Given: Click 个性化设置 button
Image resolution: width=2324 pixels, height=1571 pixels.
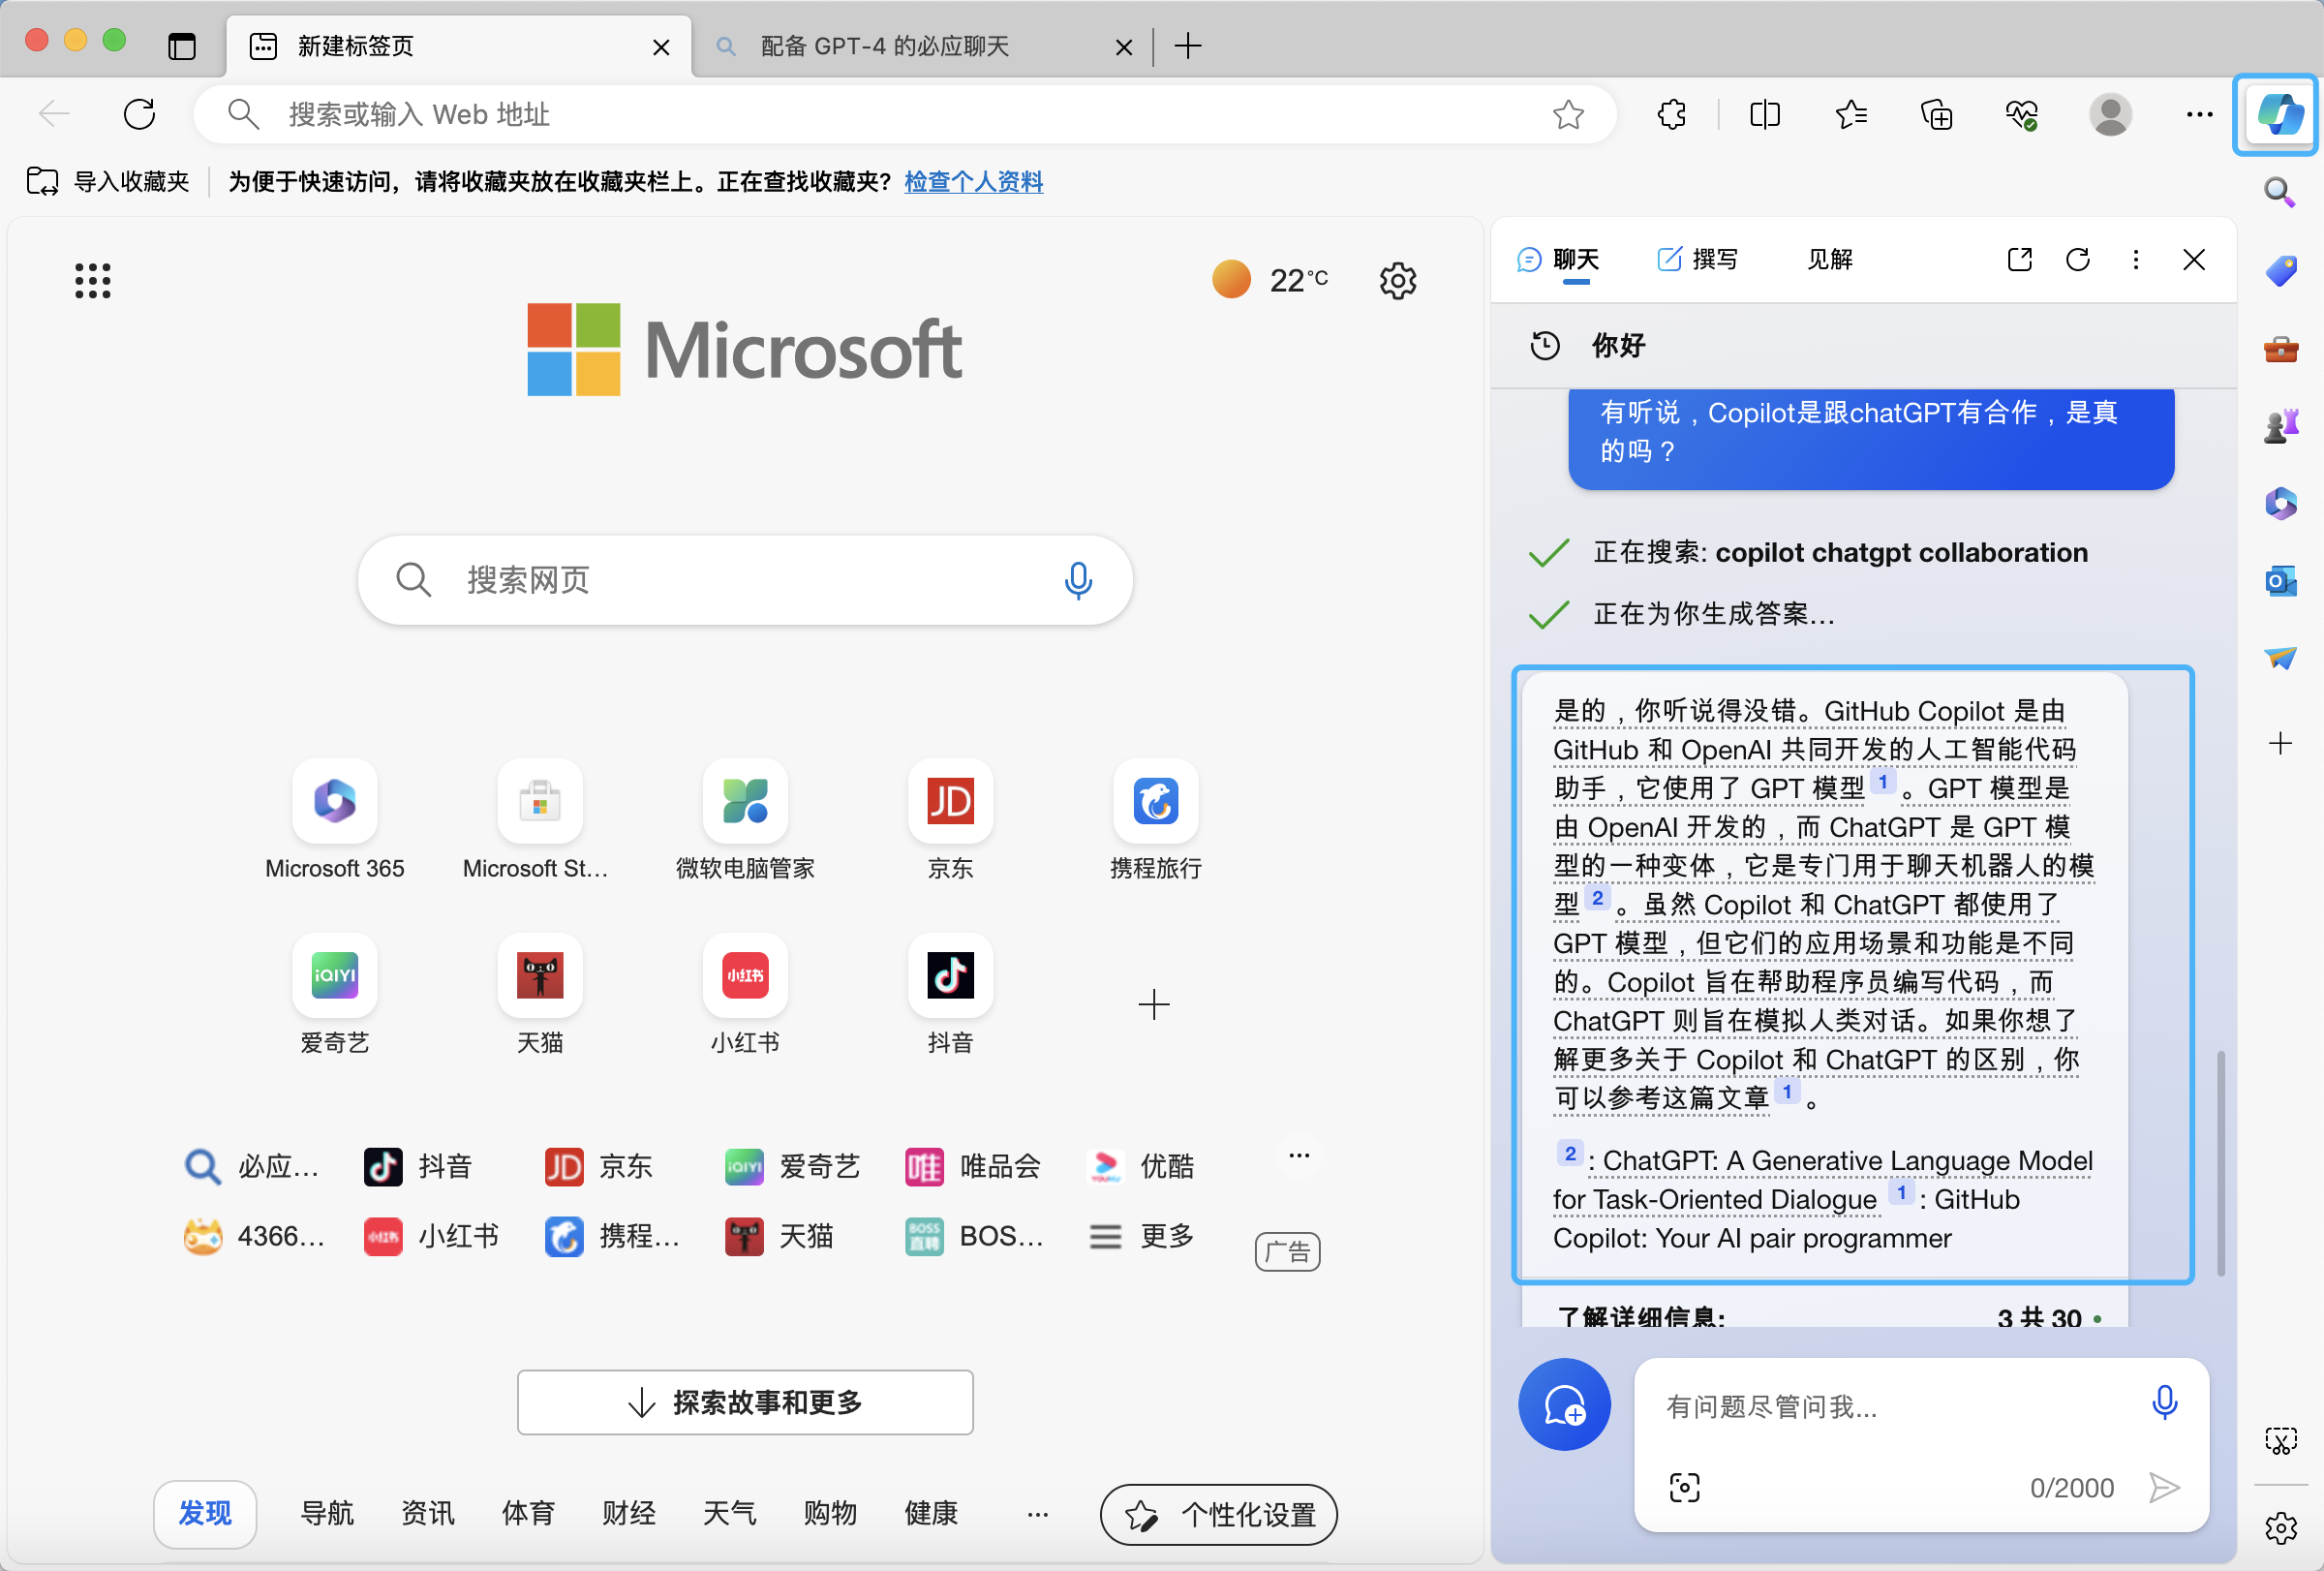Looking at the screenshot, I should [1218, 1514].
